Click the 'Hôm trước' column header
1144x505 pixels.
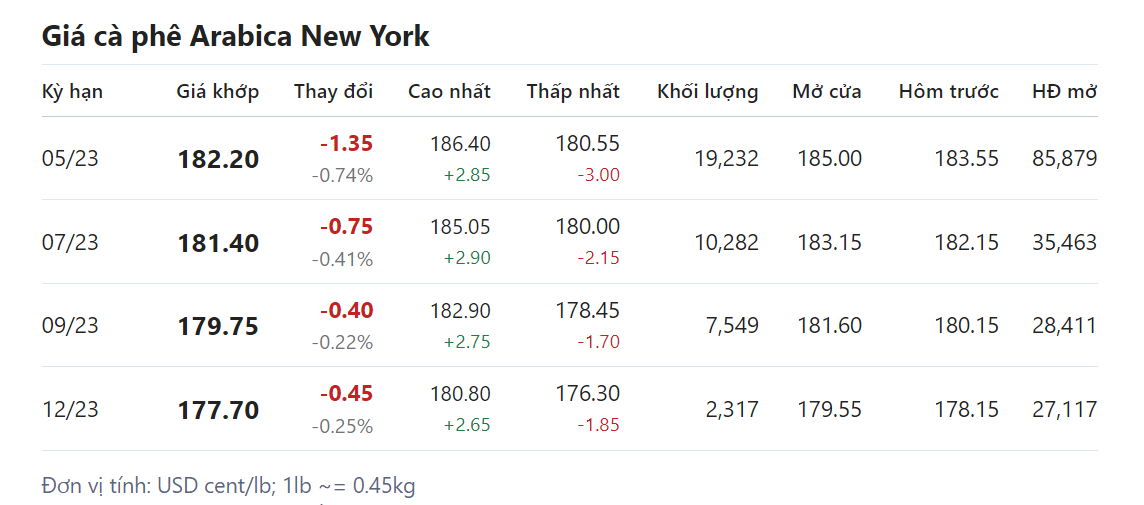[948, 92]
